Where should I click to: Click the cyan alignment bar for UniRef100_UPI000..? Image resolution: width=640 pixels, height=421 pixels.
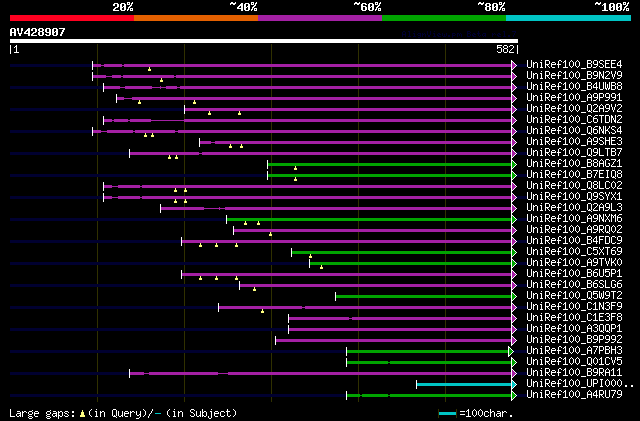click(x=464, y=384)
